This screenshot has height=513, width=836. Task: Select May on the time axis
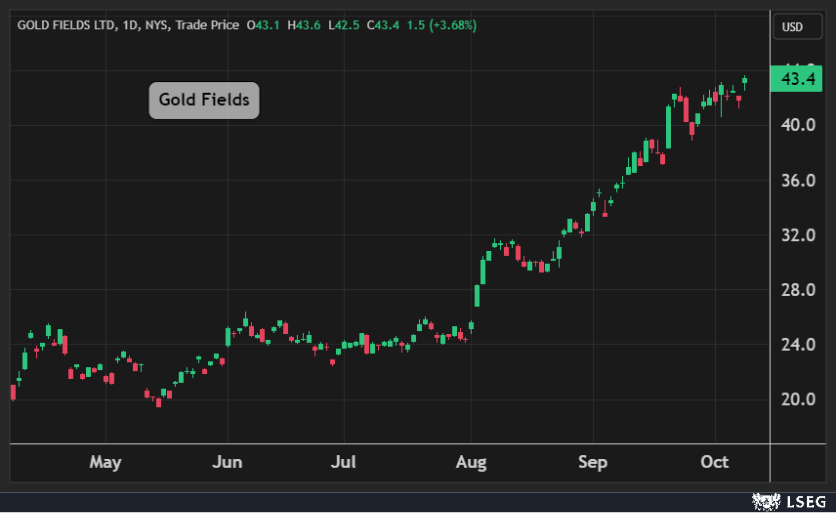105,462
